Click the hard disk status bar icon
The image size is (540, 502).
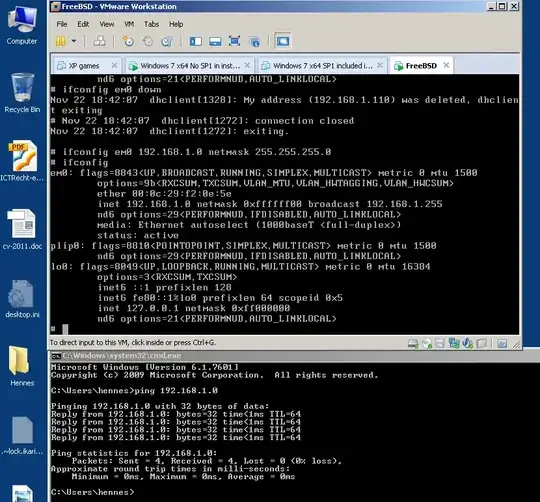click(x=413, y=343)
